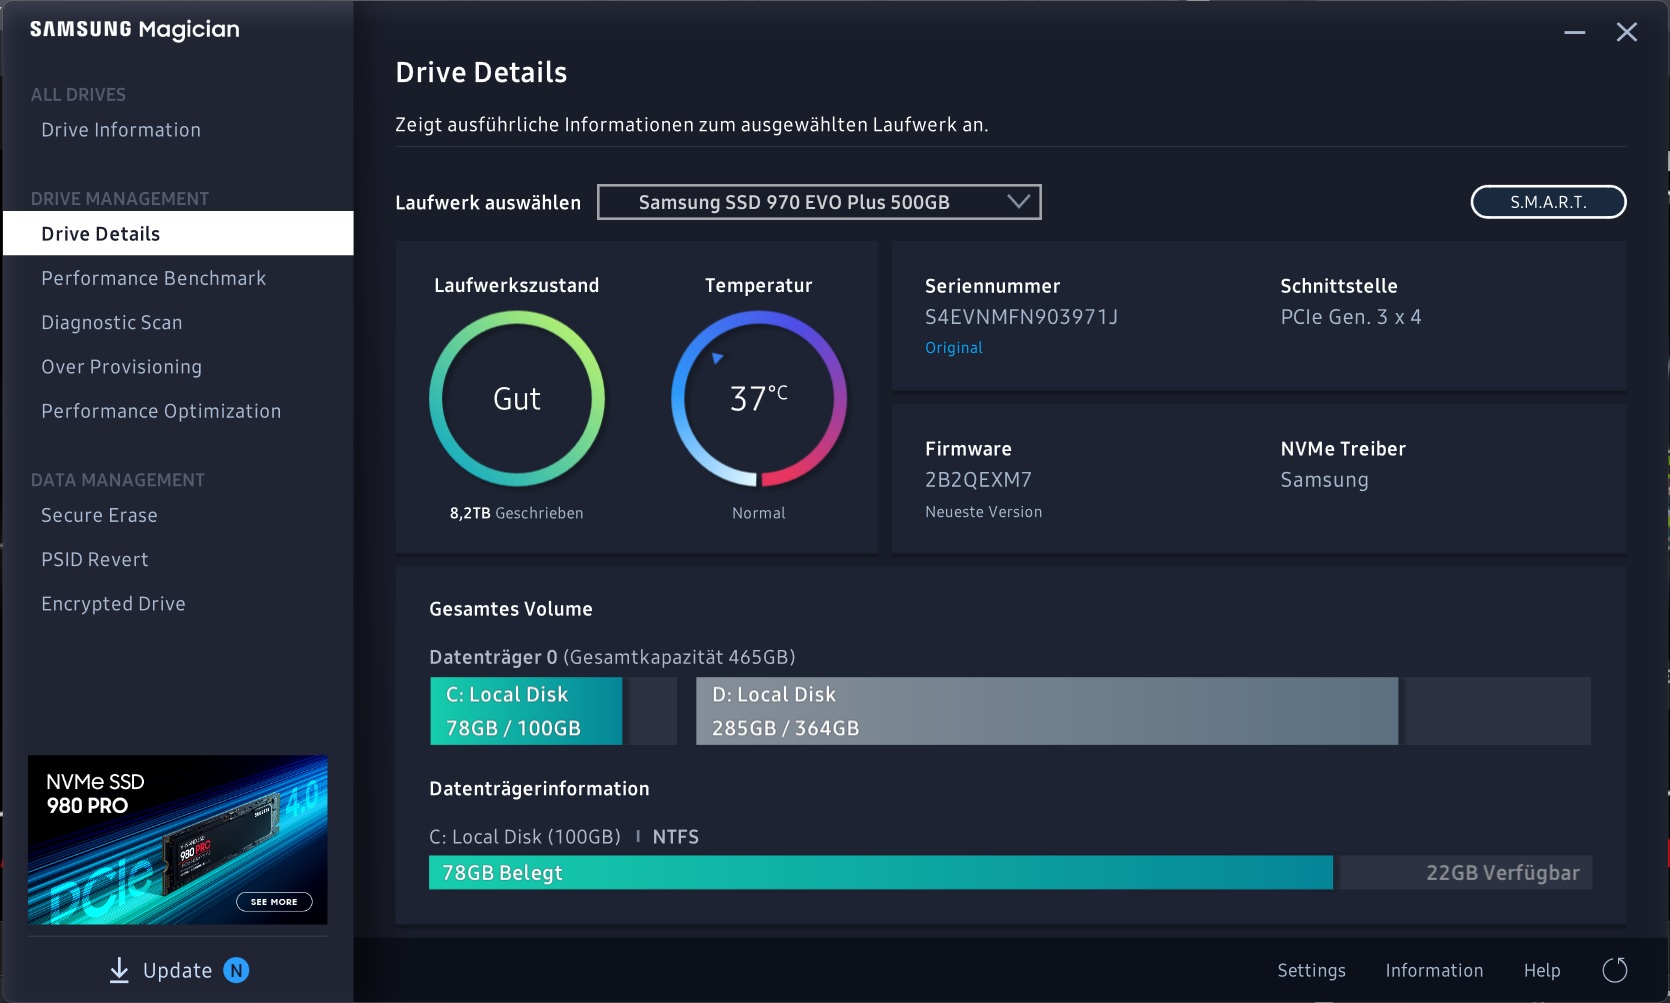Open Information from the footer
1670x1003 pixels.
tap(1434, 970)
